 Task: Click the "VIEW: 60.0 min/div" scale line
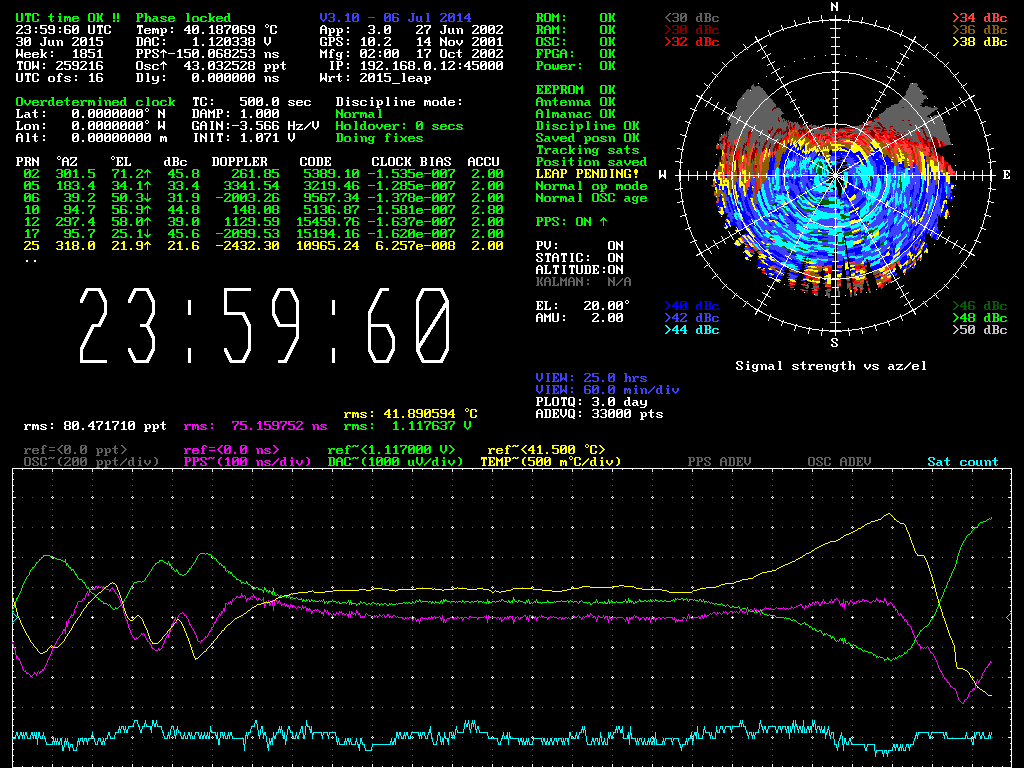pos(607,390)
